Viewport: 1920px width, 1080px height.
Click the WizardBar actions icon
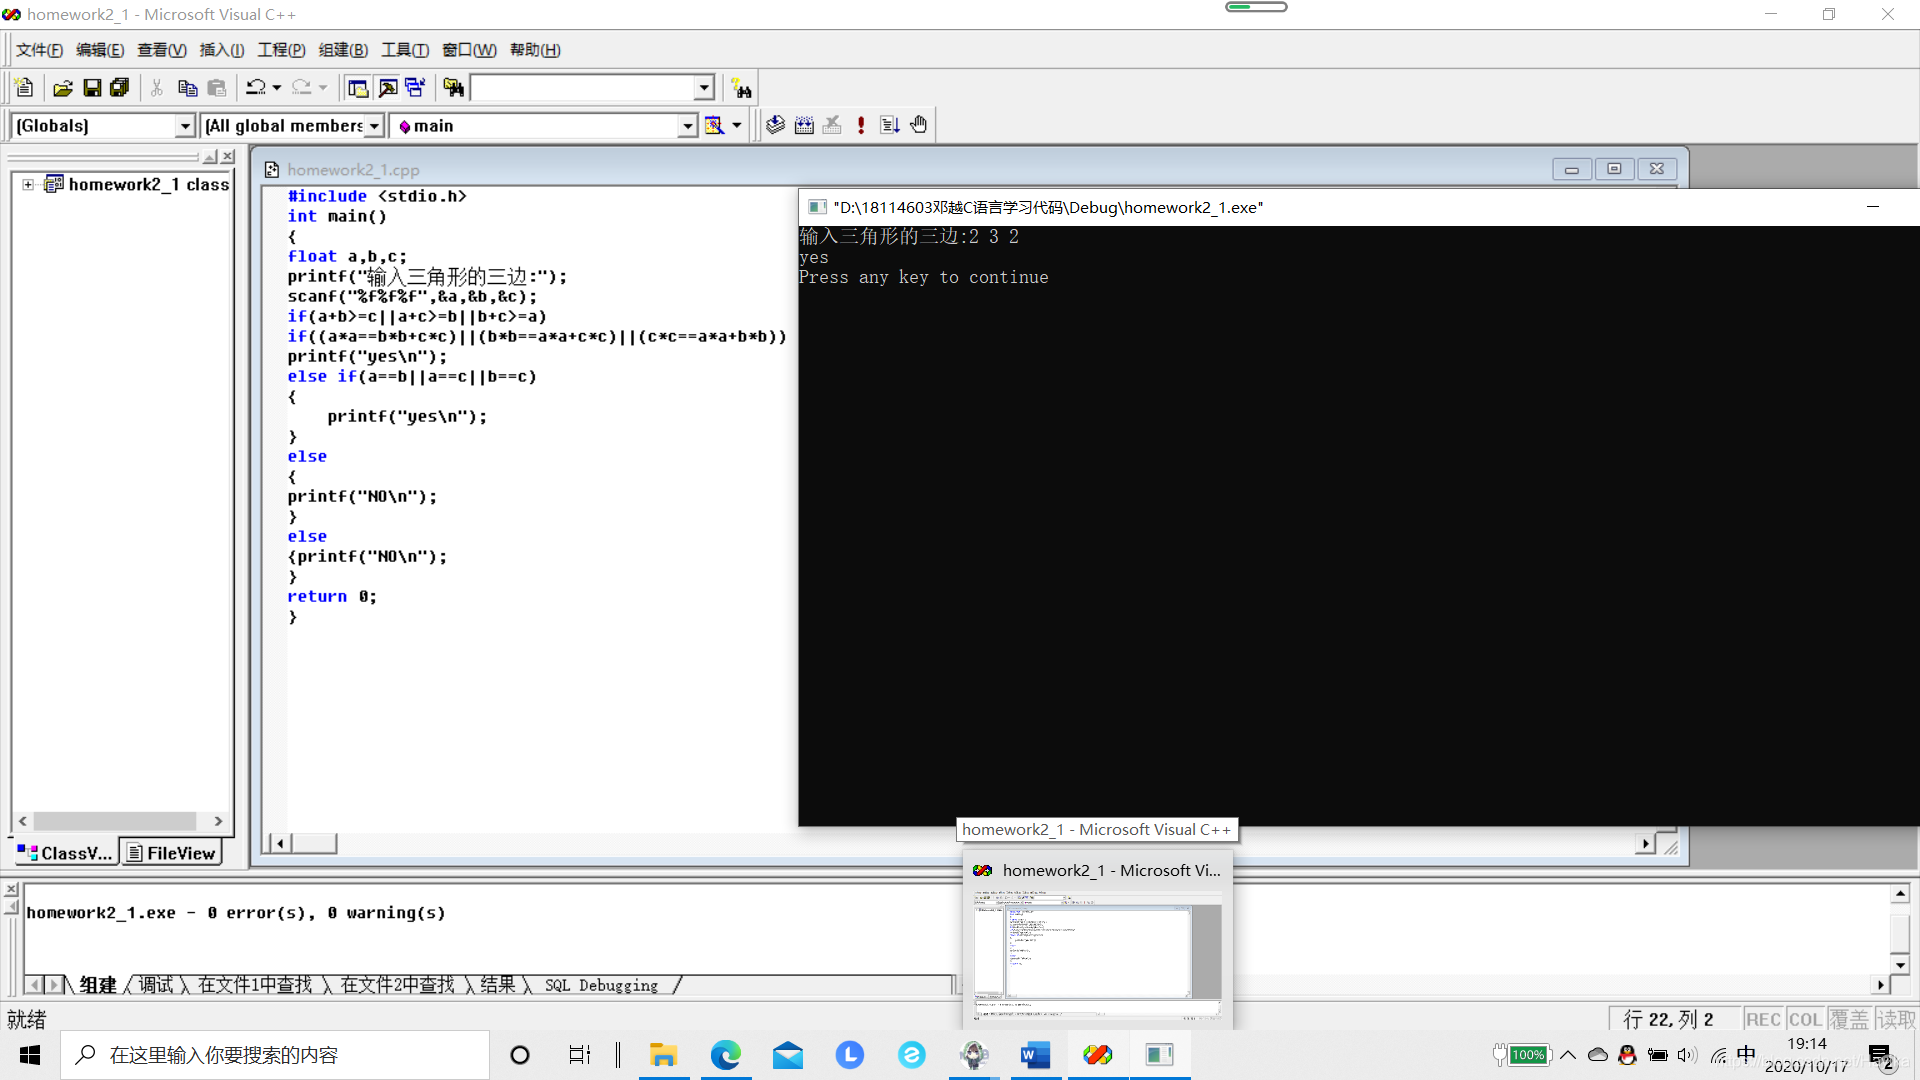714,125
